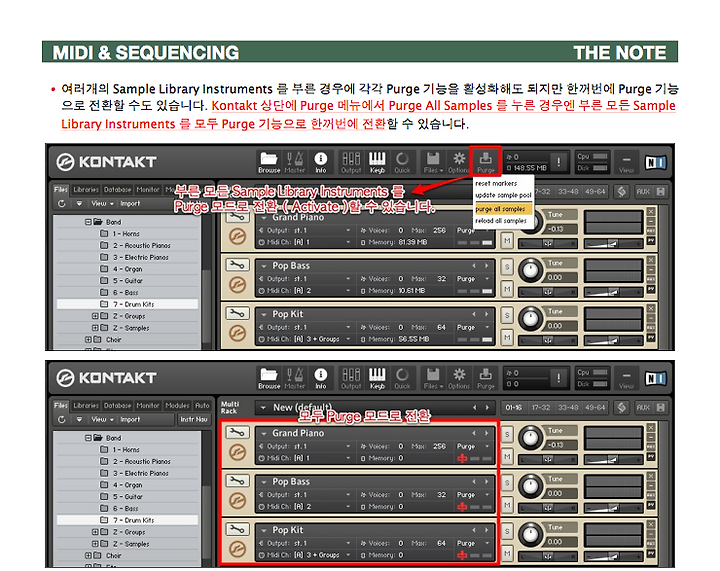Open the Browse icon in the lower Kontakt toolbar
This screenshot has height=571, width=720.
click(269, 379)
